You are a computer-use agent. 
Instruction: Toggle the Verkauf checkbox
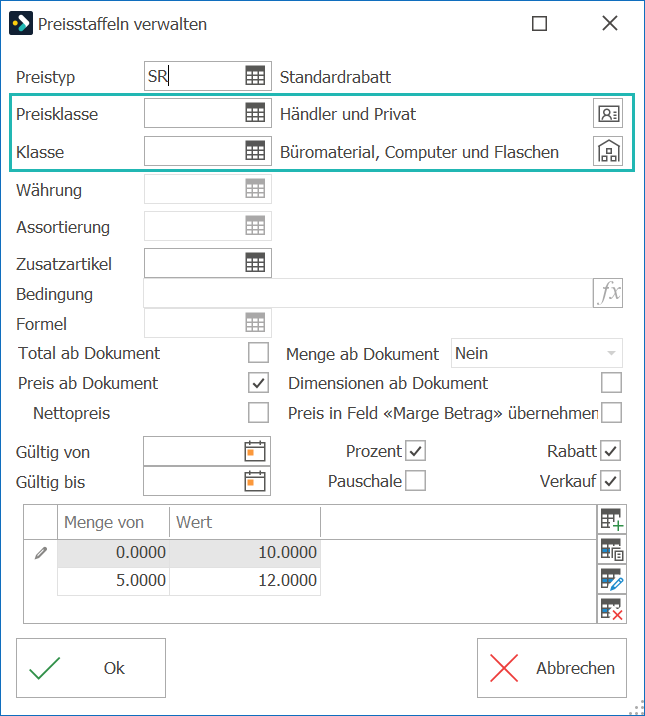610,481
